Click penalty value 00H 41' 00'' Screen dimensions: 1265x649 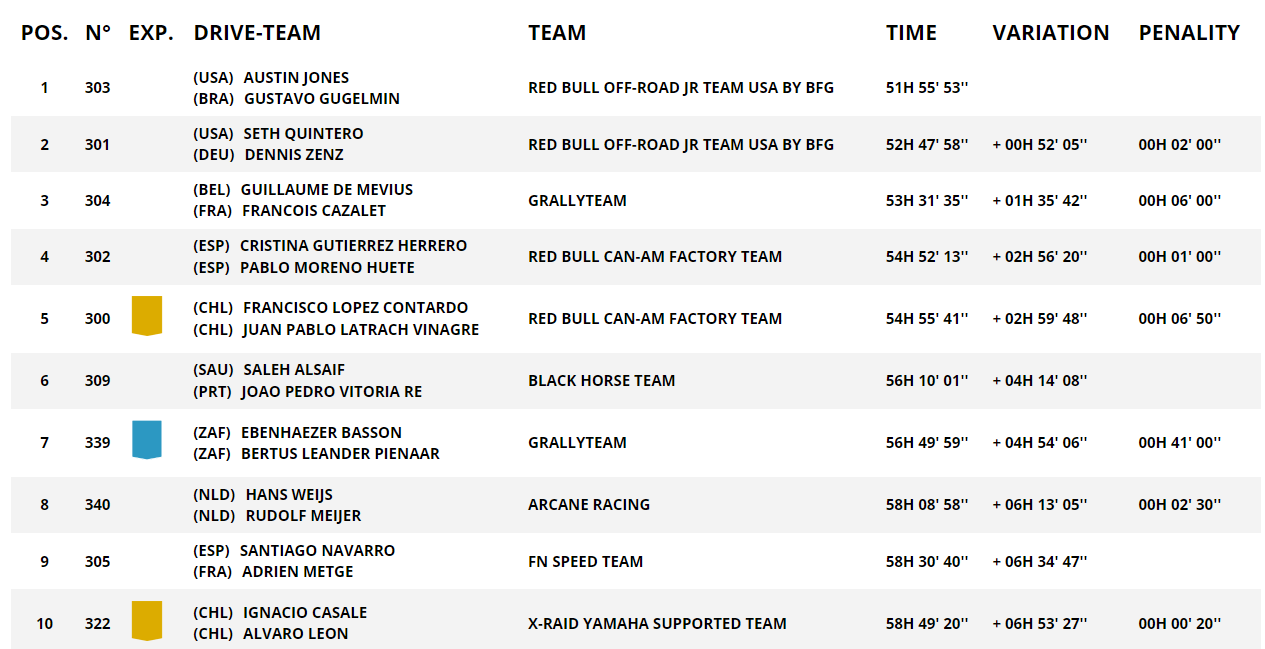coord(1180,442)
